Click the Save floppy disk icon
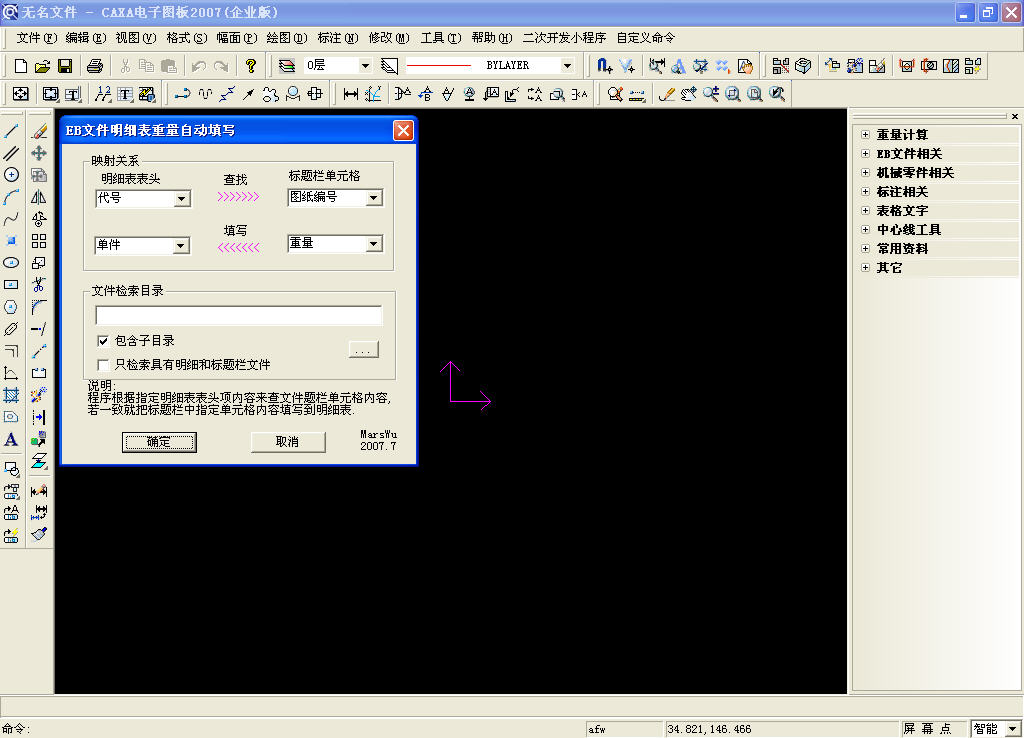This screenshot has width=1024, height=738. [x=65, y=65]
